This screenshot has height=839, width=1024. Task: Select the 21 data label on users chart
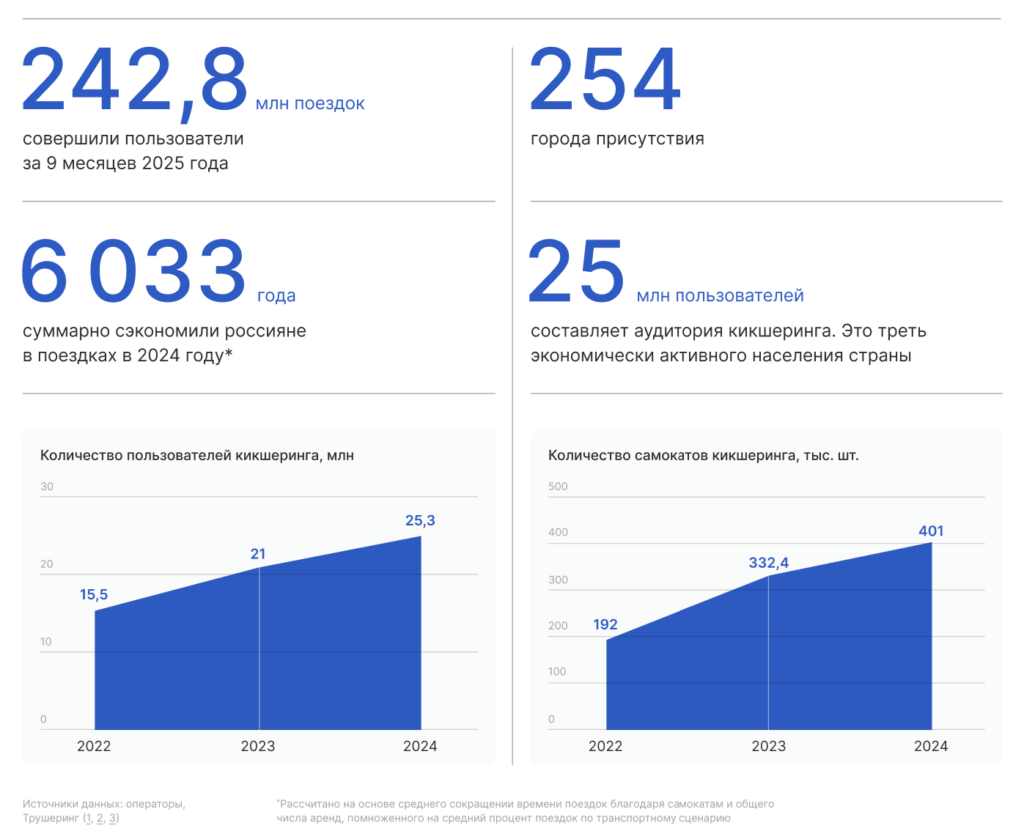(x=258, y=554)
